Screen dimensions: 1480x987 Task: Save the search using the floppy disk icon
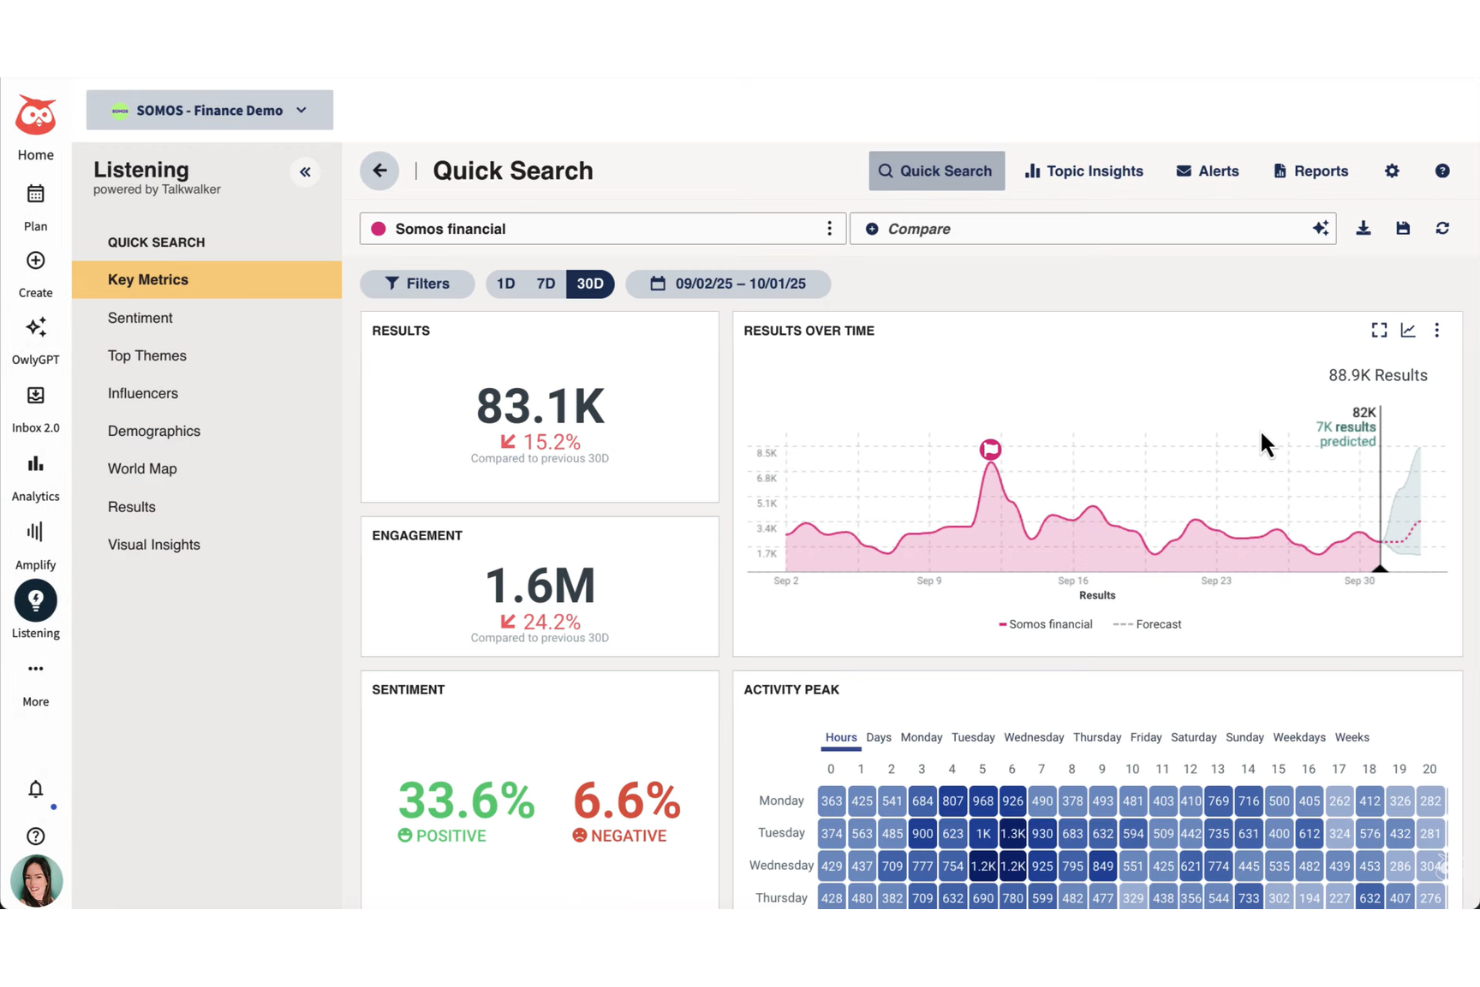1402,228
